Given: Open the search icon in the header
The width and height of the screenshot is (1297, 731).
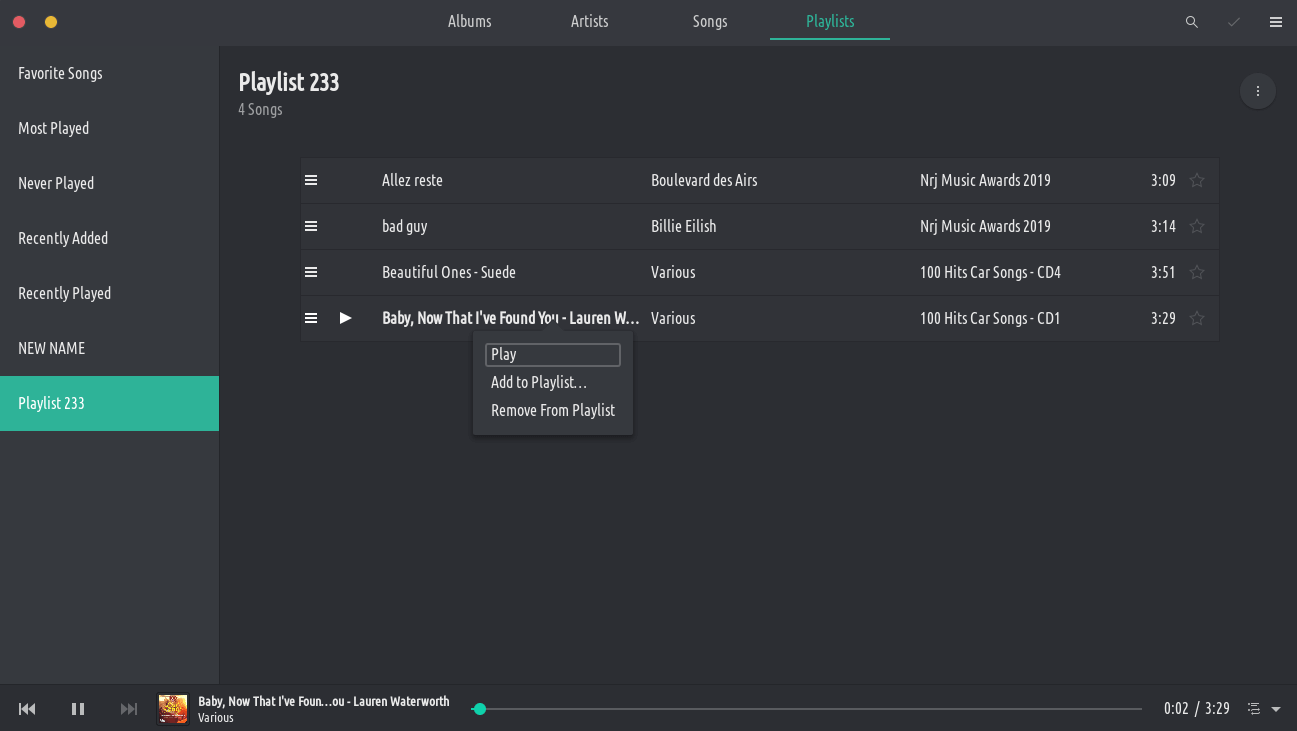Looking at the screenshot, I should point(1191,22).
